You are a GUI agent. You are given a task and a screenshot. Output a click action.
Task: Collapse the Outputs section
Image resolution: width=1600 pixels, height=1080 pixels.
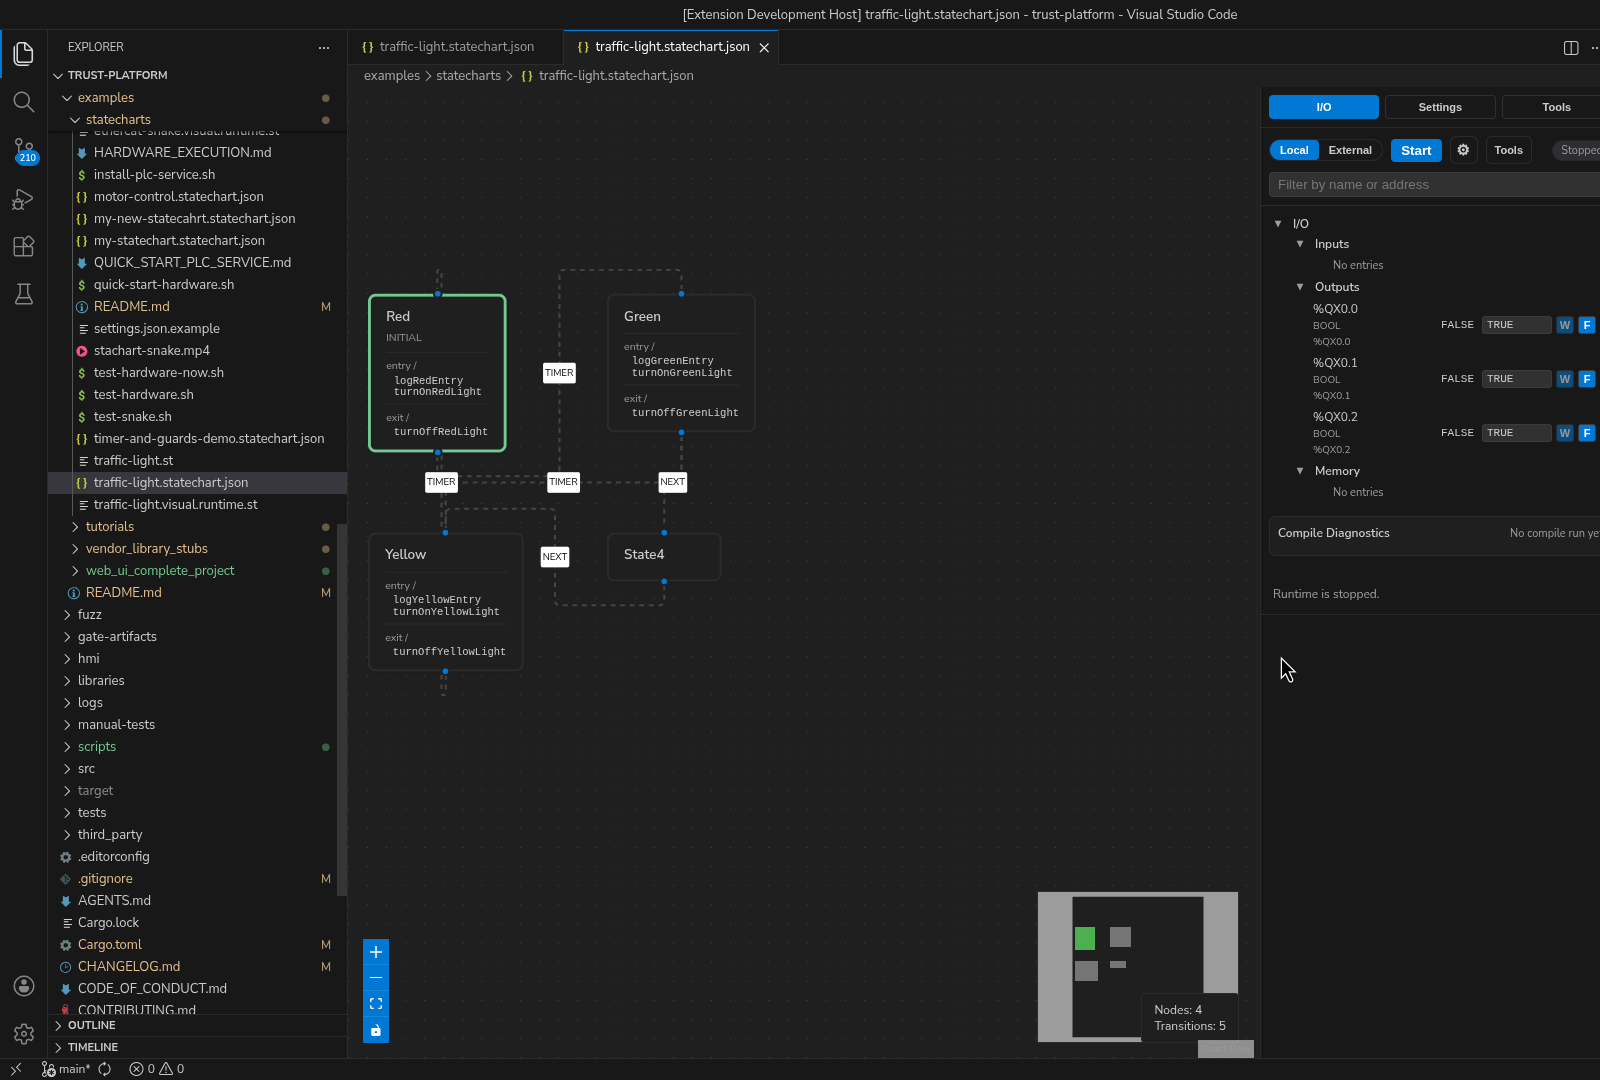point(1300,287)
